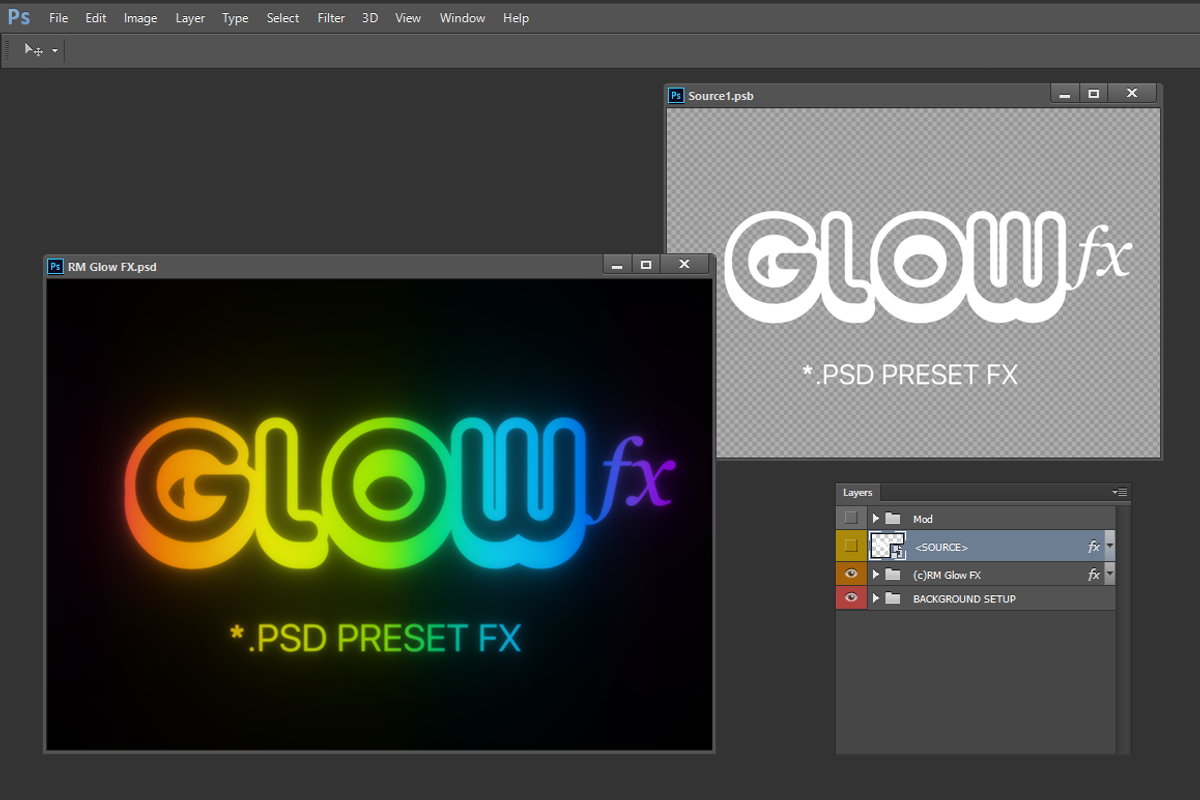Open the Move tool preset picker arrow
Screen dimensions: 1200x800
point(55,50)
